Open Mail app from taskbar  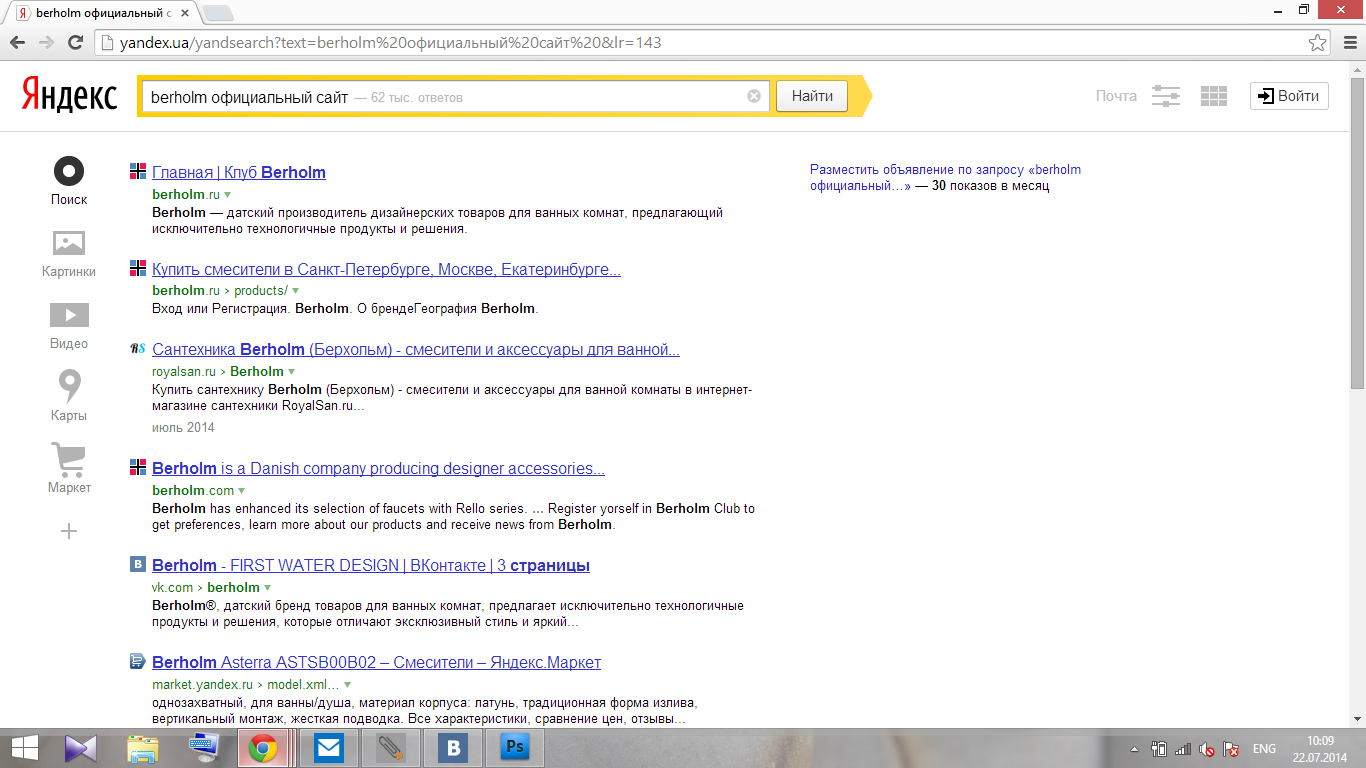pos(329,747)
